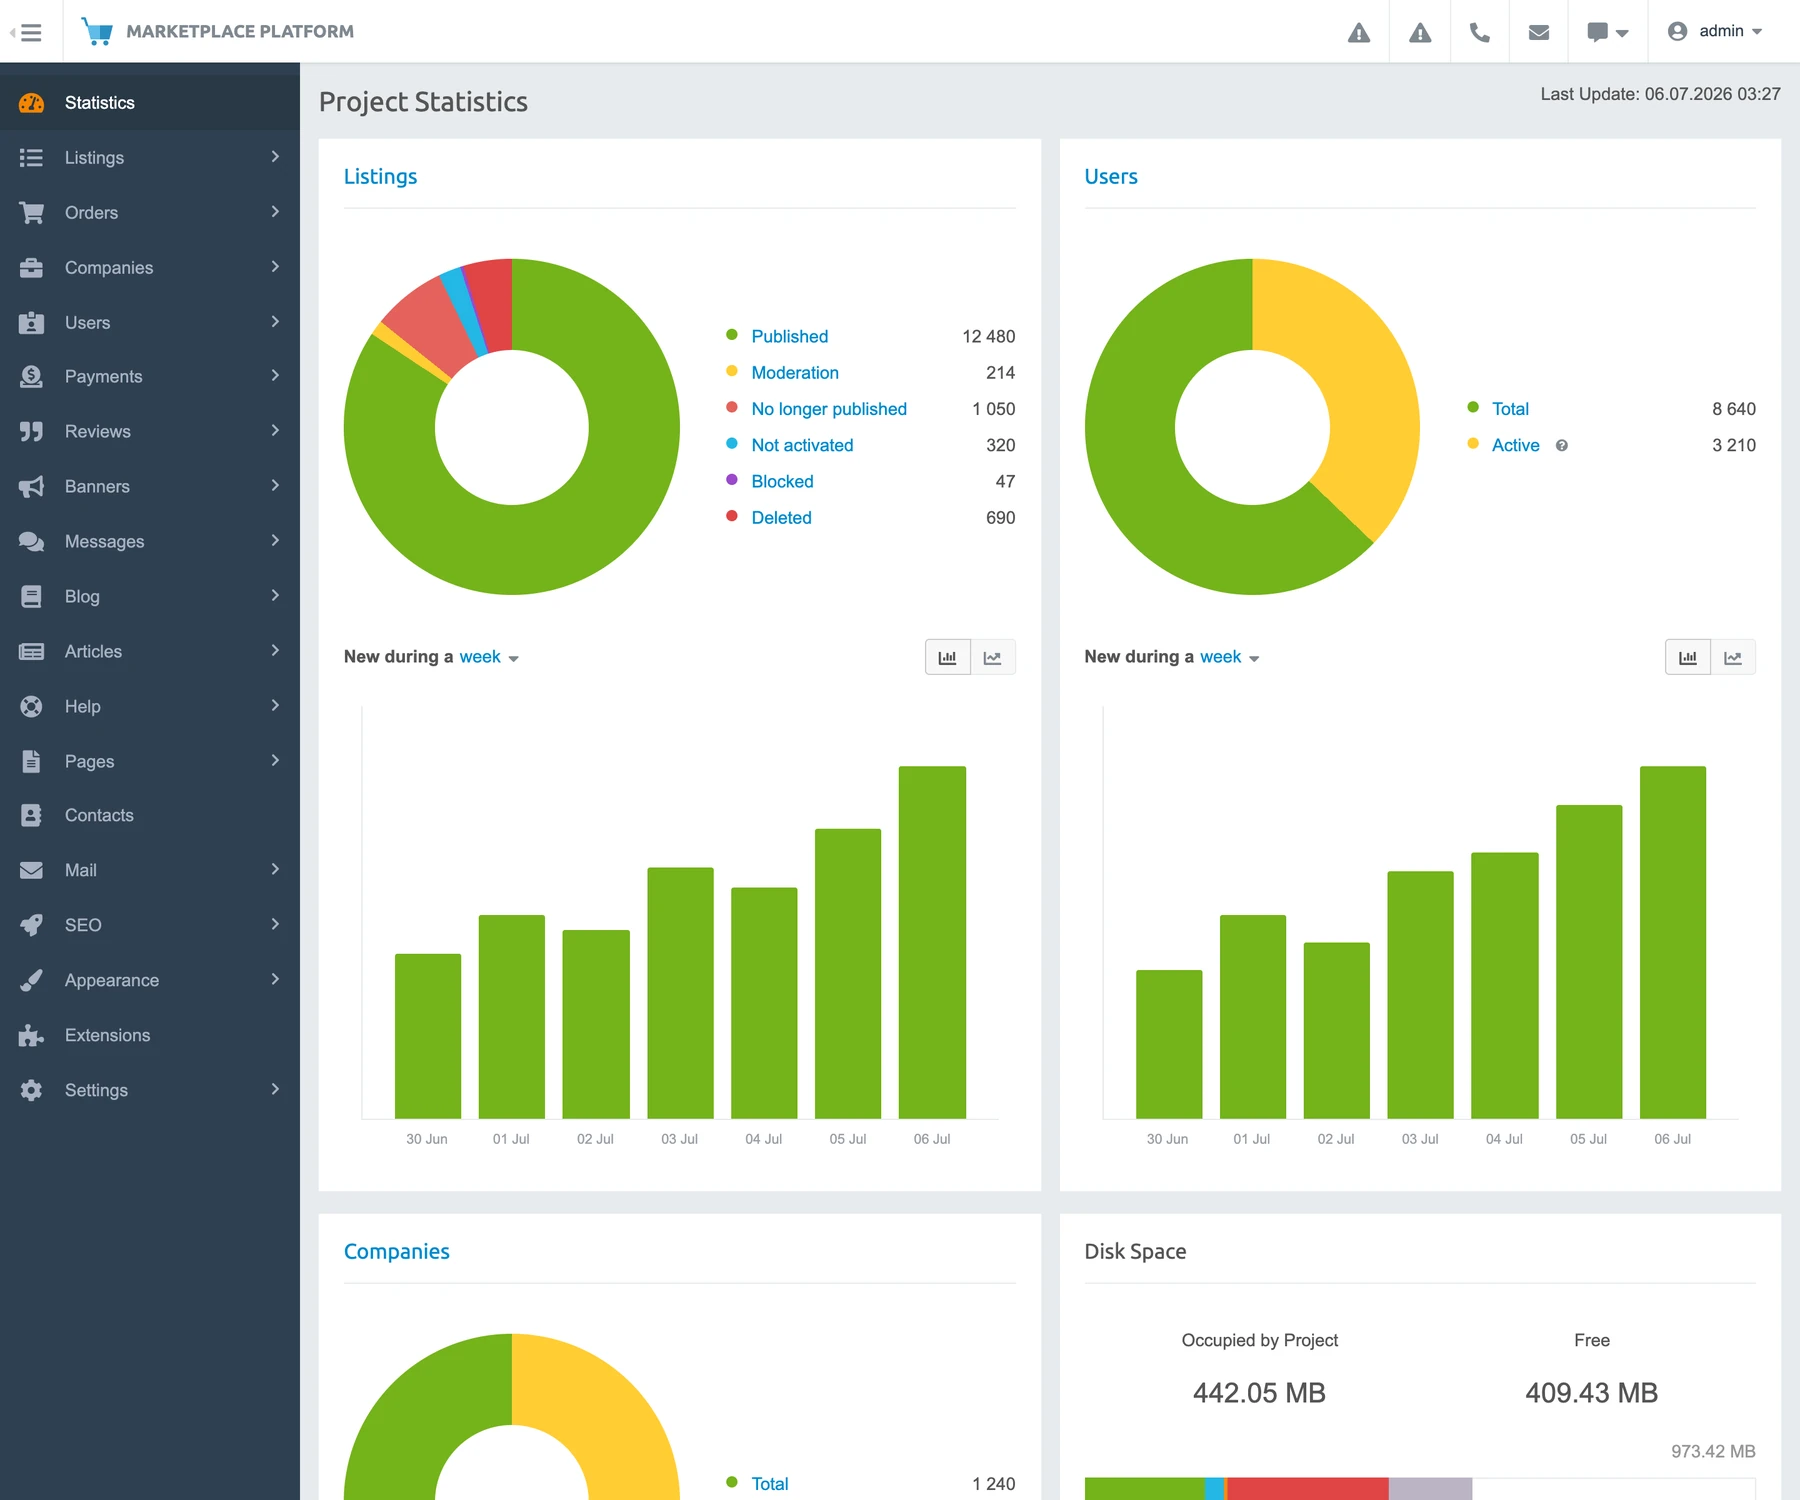Switch Users chart to bar view
1800x1500 pixels.
point(1688,657)
